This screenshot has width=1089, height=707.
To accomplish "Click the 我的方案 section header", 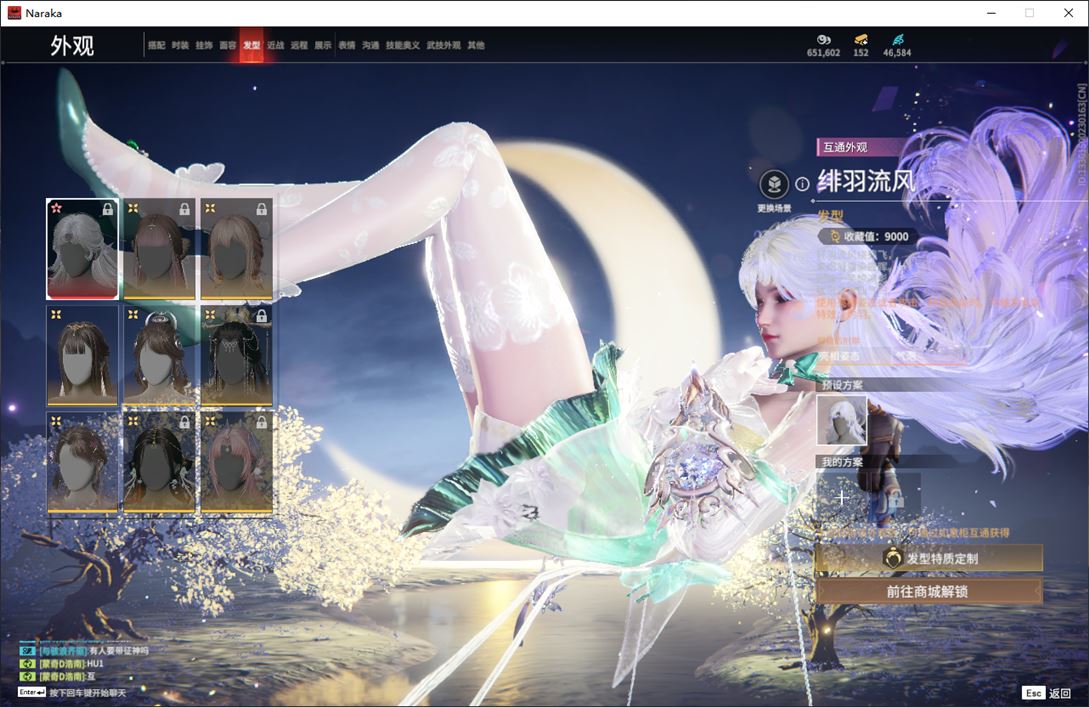I will 842,463.
